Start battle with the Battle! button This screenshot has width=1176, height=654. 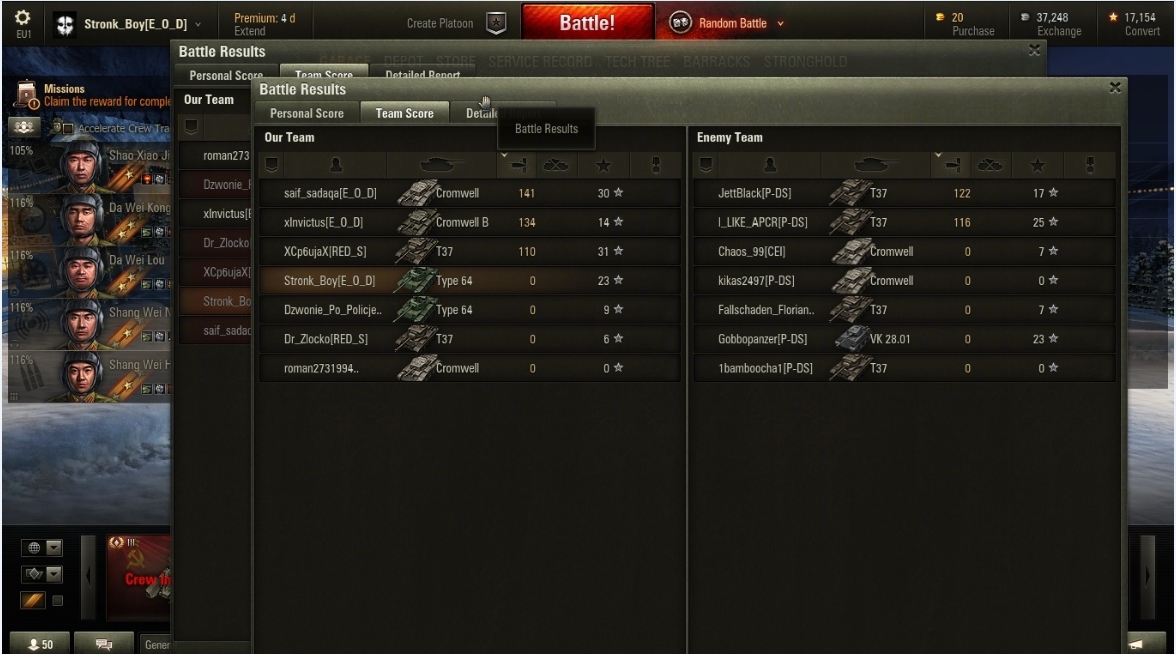pyautogui.click(x=587, y=22)
